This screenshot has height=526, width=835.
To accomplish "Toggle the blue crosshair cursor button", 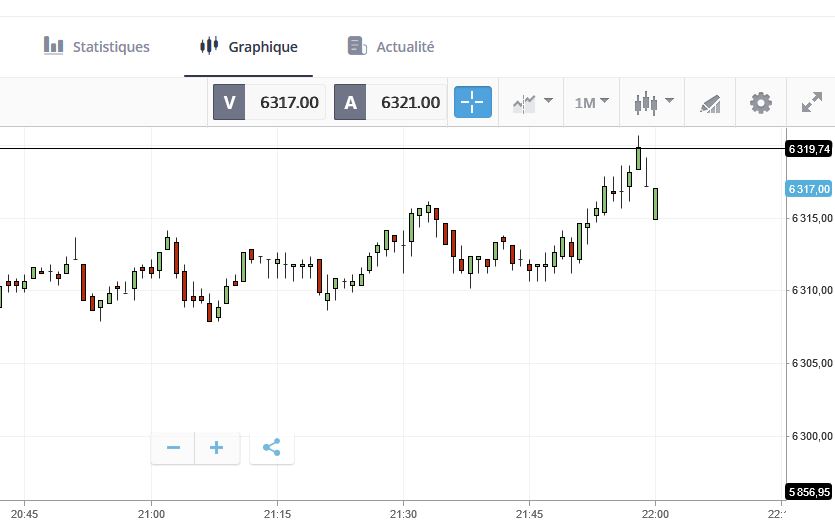I will coord(473,102).
